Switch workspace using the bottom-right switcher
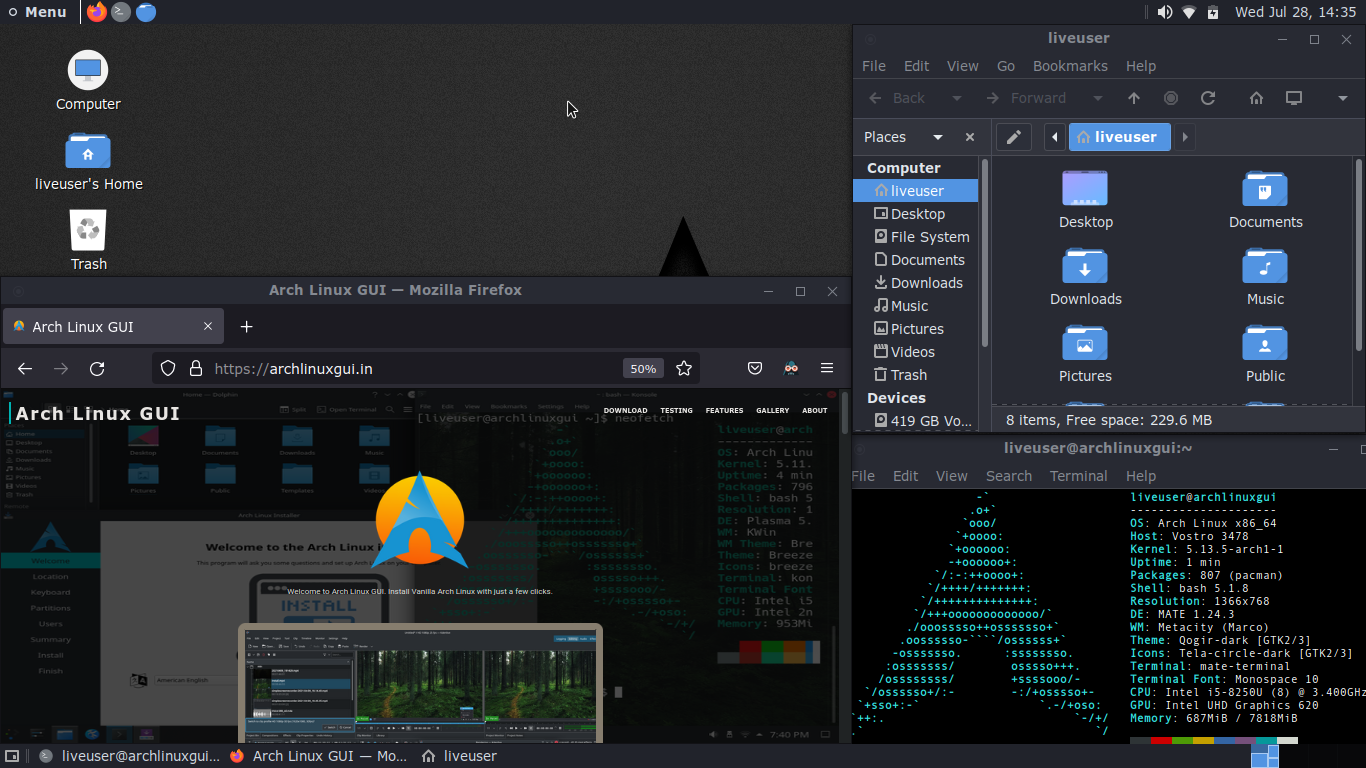 (x=1264, y=756)
